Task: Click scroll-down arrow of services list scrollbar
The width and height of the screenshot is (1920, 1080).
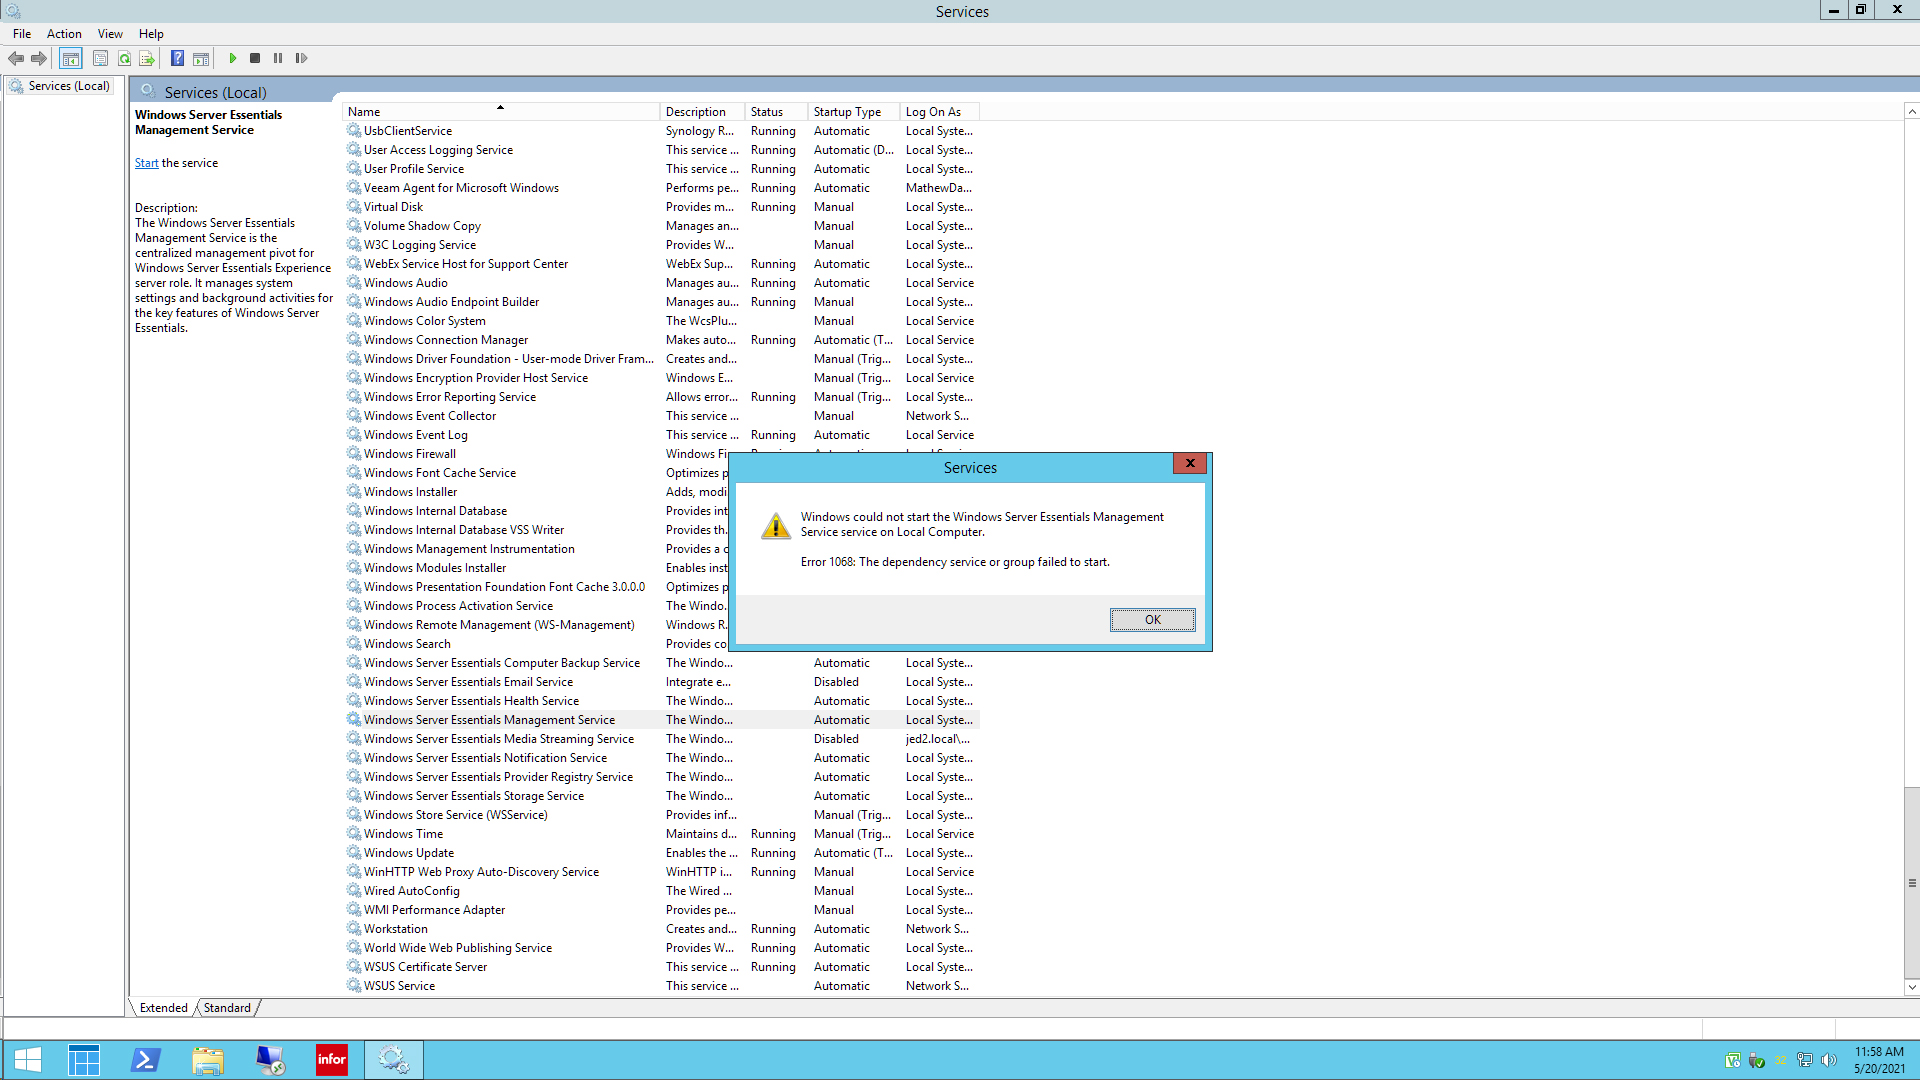Action: pos(1911,987)
